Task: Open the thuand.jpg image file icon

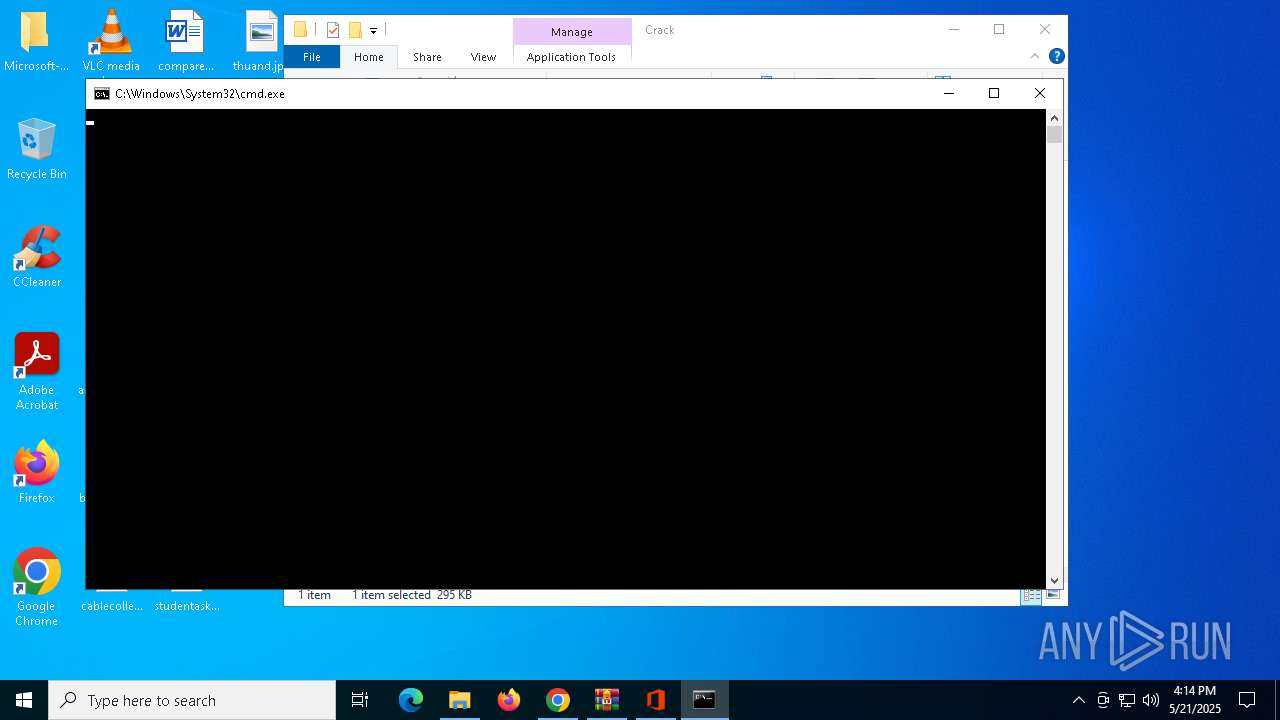Action: 260,41
